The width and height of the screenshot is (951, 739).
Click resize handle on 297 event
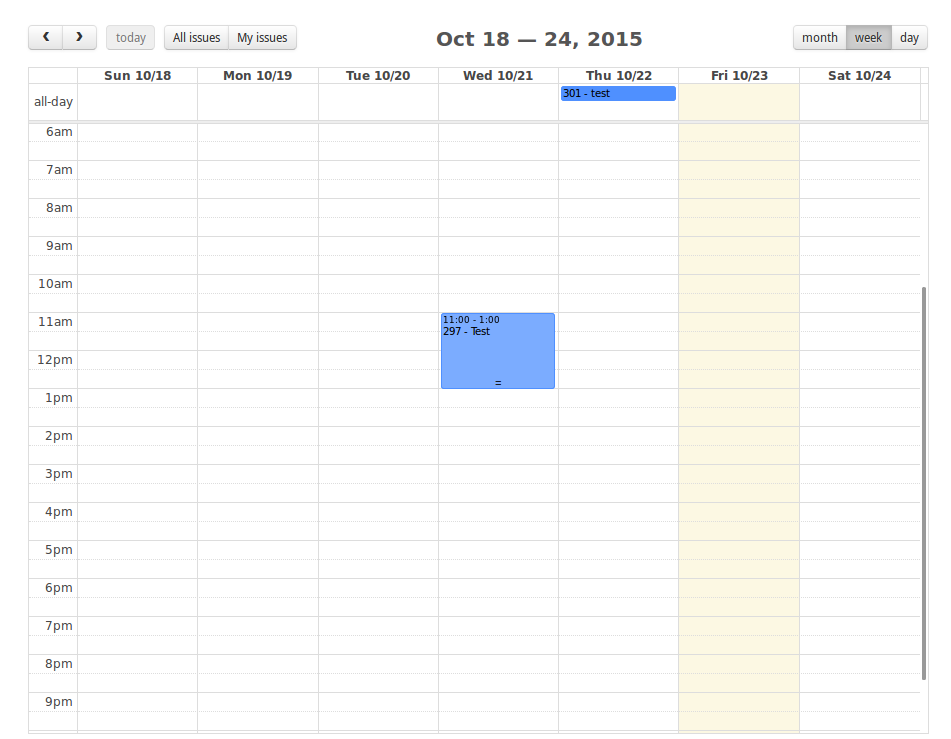498,383
